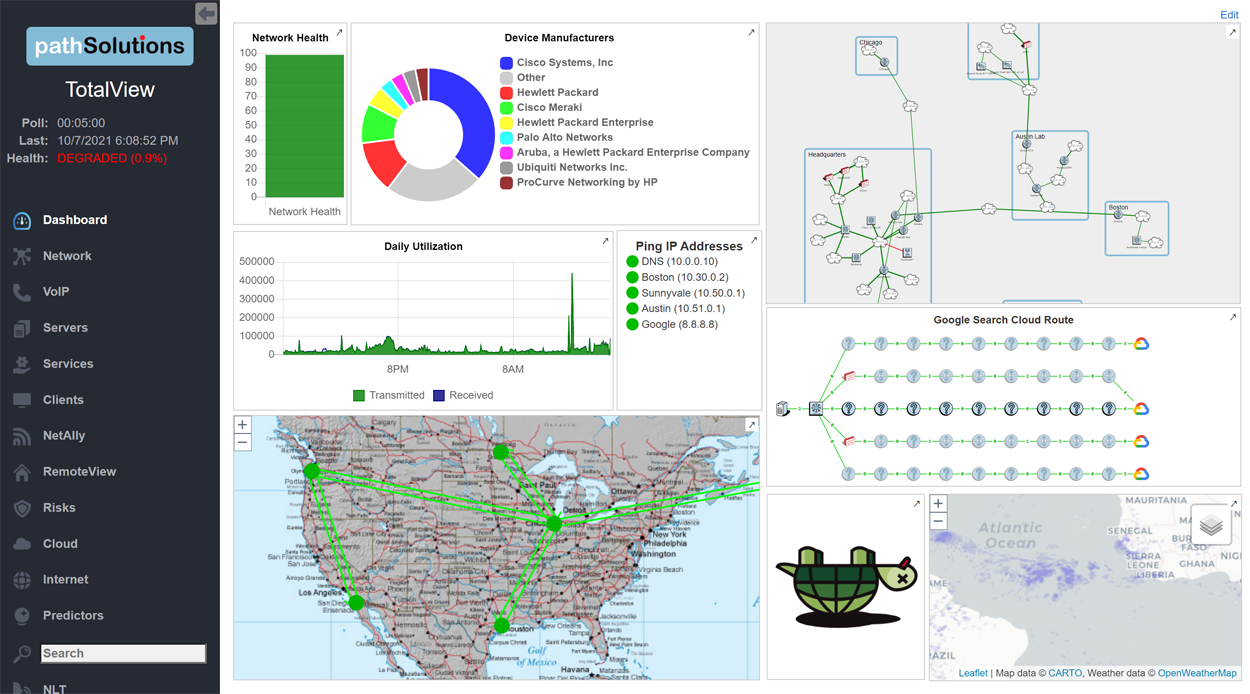
Task: Click the Internet globe icon
Action: tap(22, 580)
